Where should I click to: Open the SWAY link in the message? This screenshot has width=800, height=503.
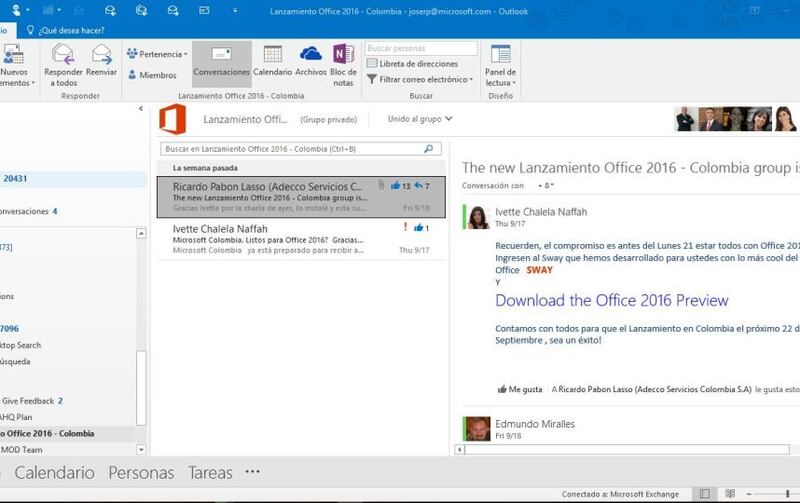point(539,270)
